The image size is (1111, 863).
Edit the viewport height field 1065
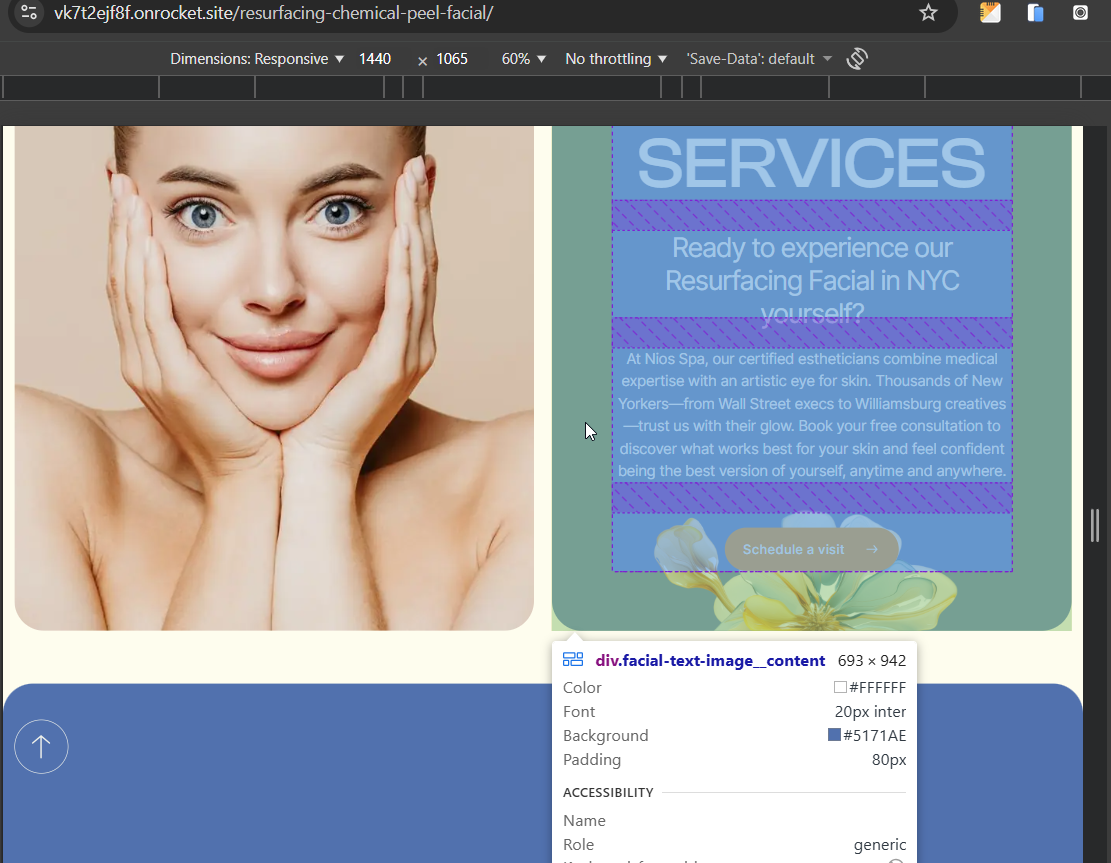452,59
